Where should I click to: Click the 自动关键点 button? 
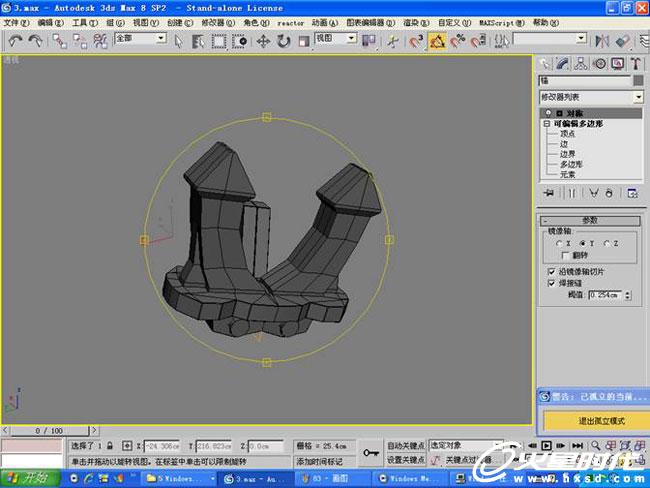406,446
